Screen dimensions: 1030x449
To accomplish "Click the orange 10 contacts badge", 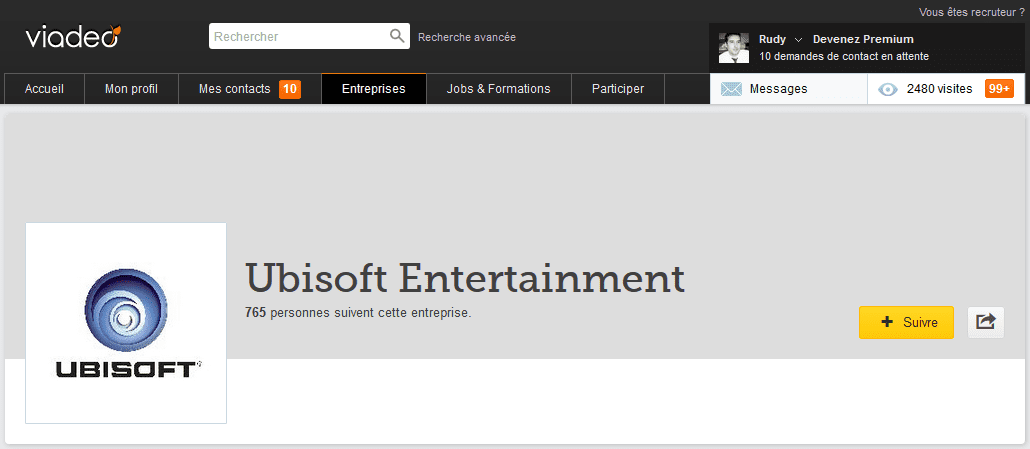I will (x=290, y=89).
